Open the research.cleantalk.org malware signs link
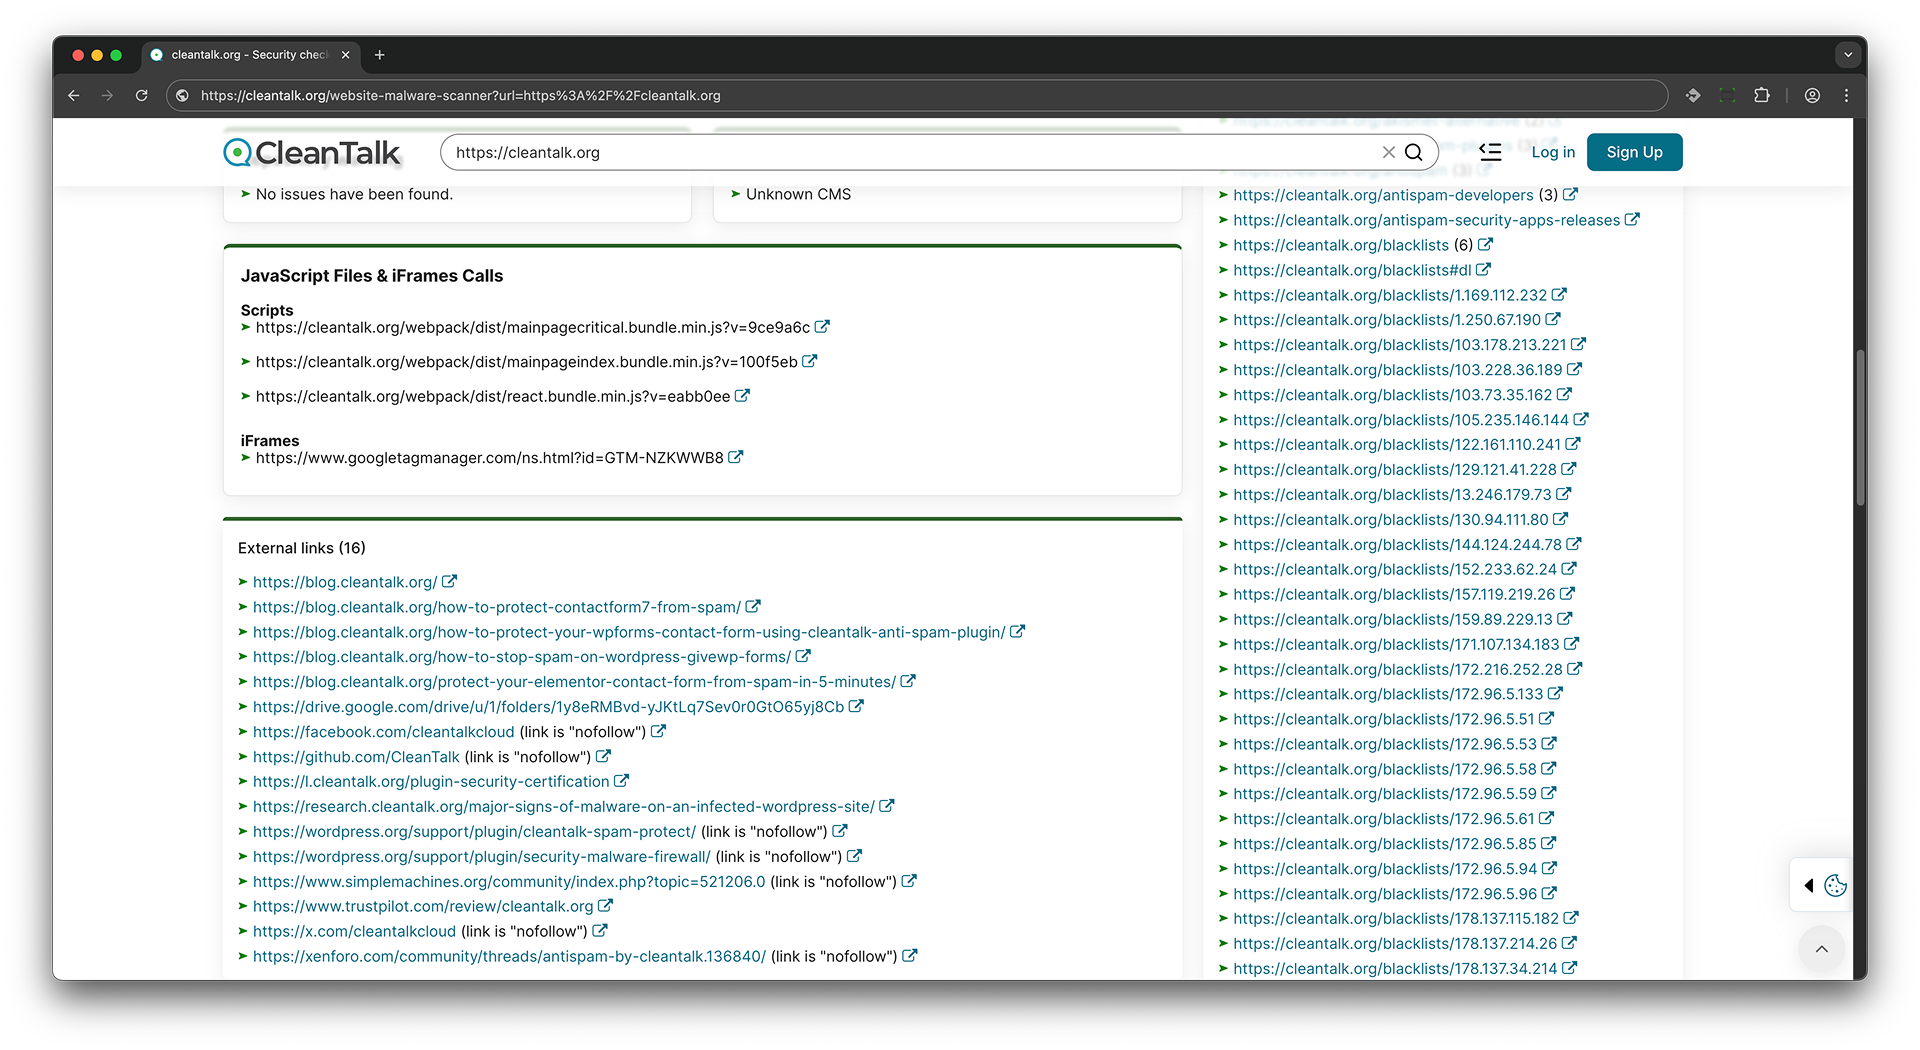The image size is (1920, 1050). pyautogui.click(x=564, y=806)
